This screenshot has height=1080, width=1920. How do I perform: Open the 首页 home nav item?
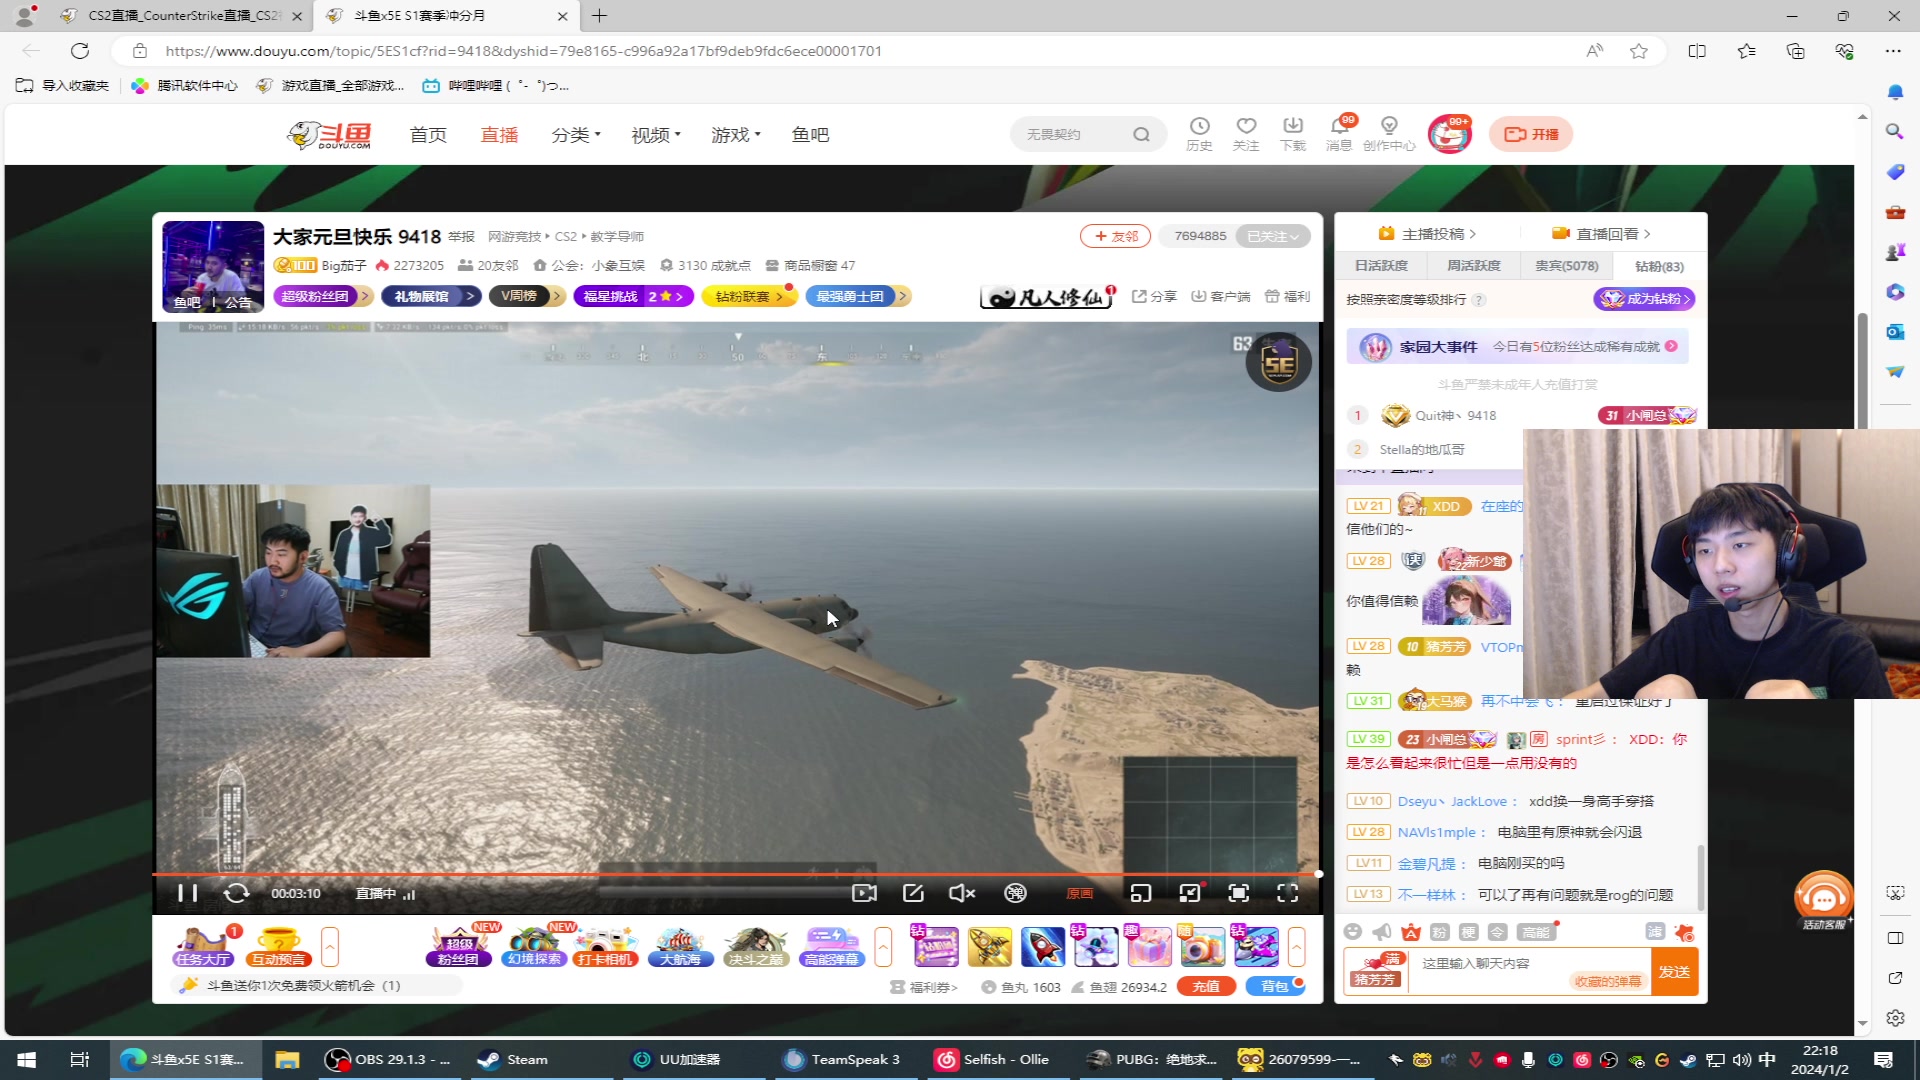[x=428, y=135]
